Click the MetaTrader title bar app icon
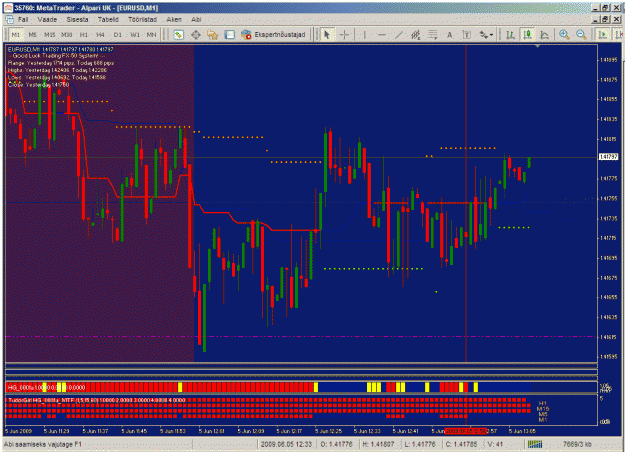 (8, 8)
